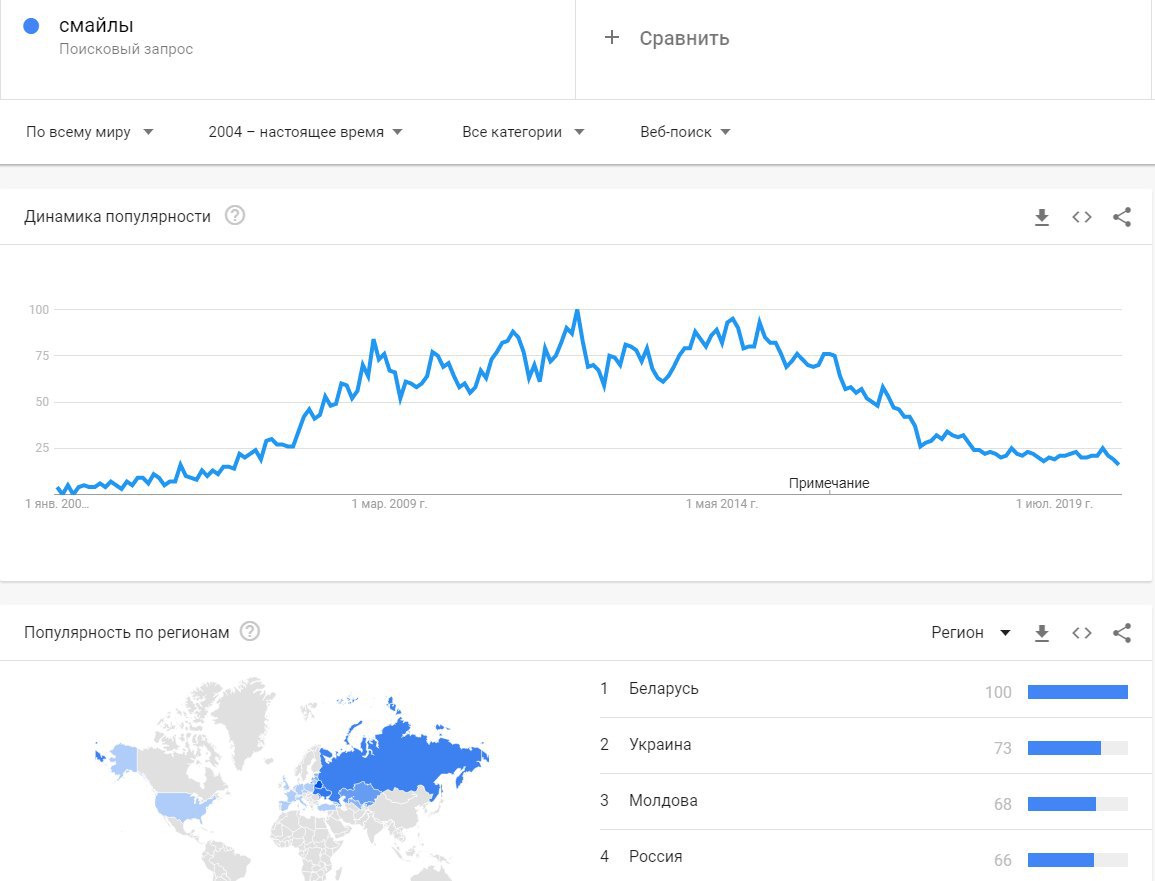1155x881 pixels.
Task: Open the Все категории dropdown
Action: [x=523, y=132]
